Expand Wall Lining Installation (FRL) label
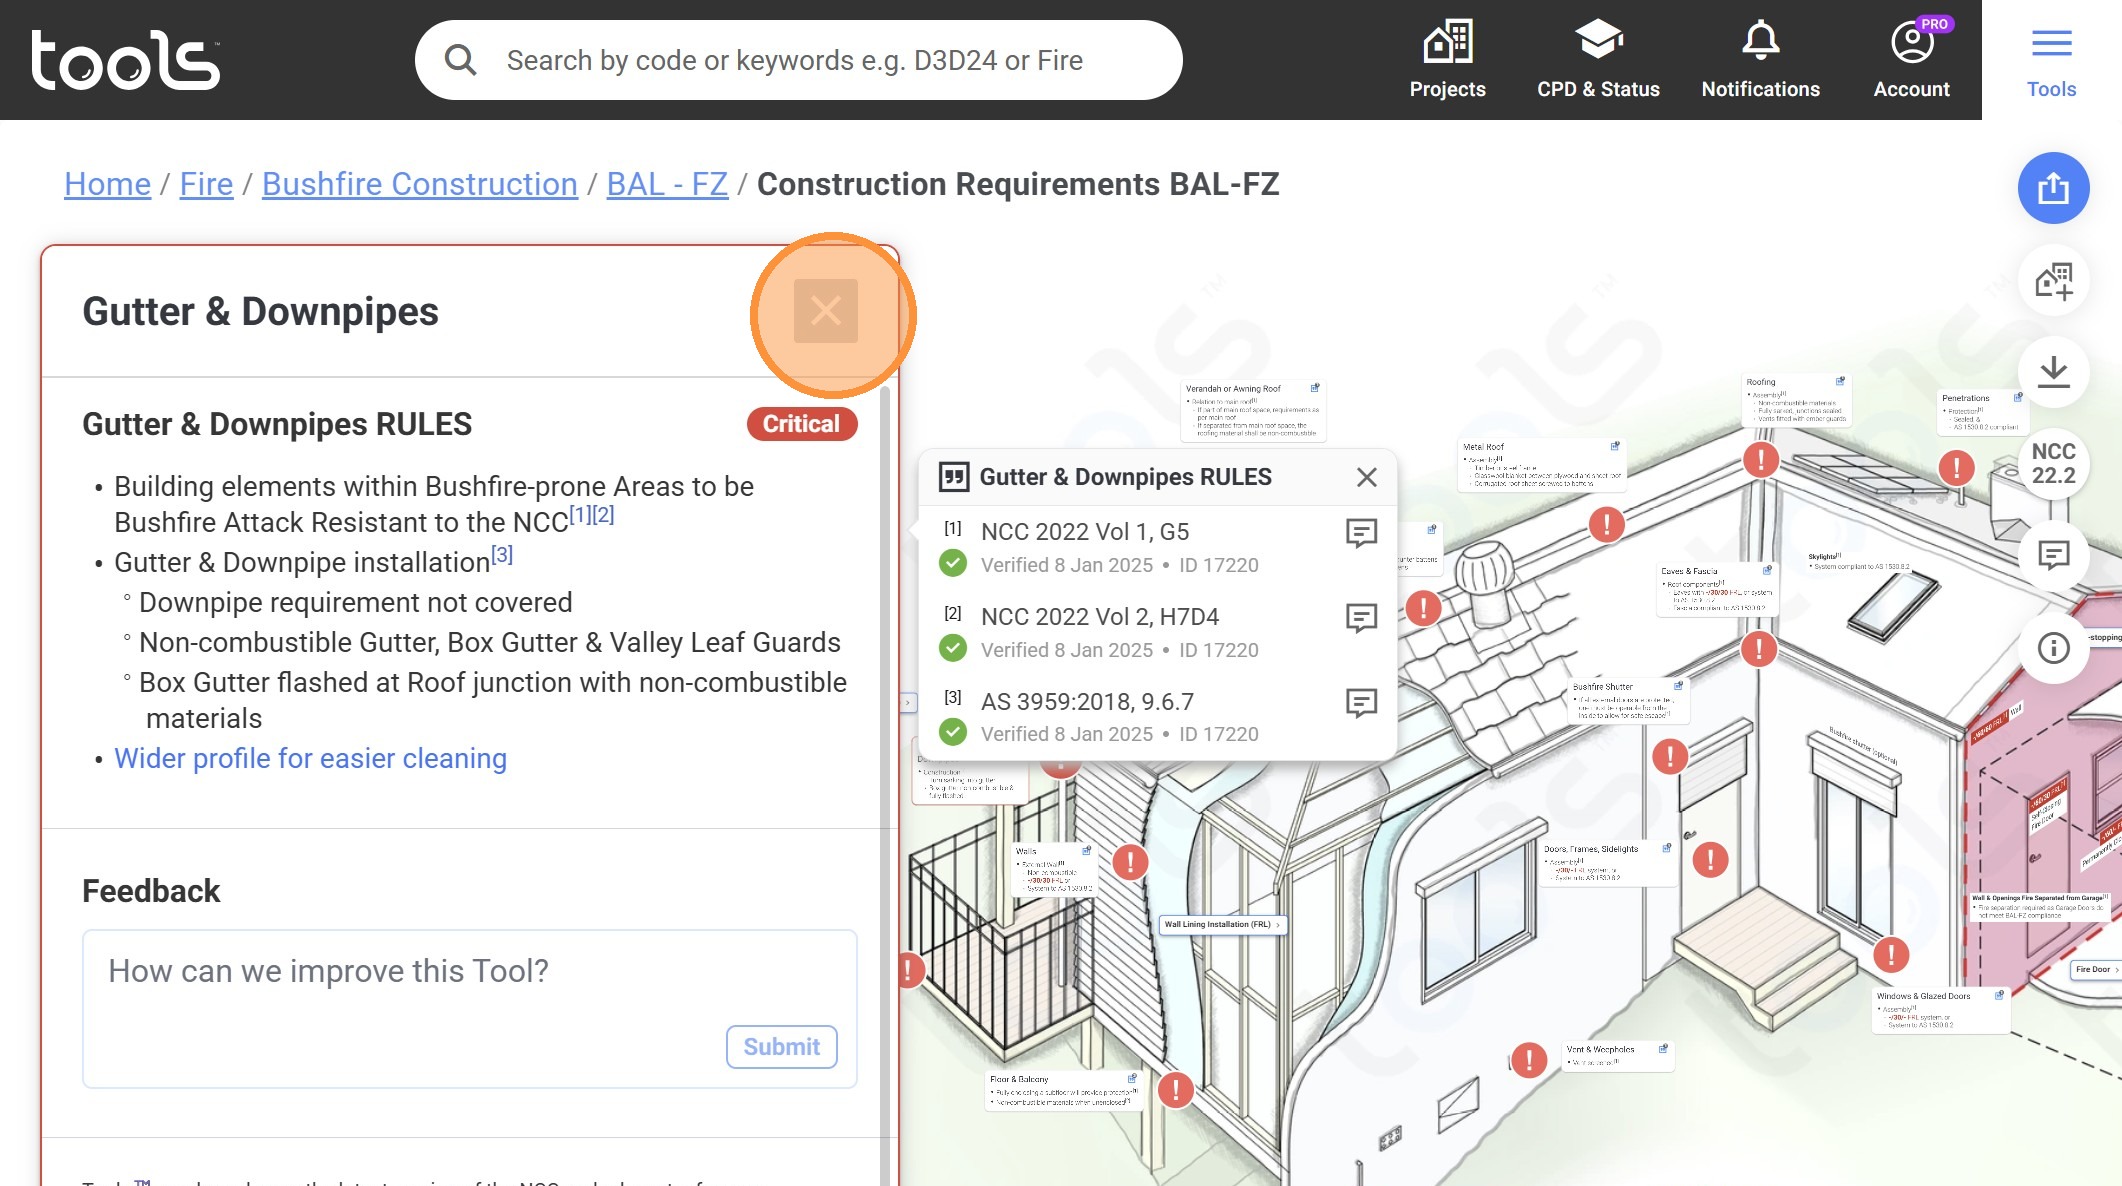The height and width of the screenshot is (1186, 2122). pyautogui.click(x=1221, y=925)
